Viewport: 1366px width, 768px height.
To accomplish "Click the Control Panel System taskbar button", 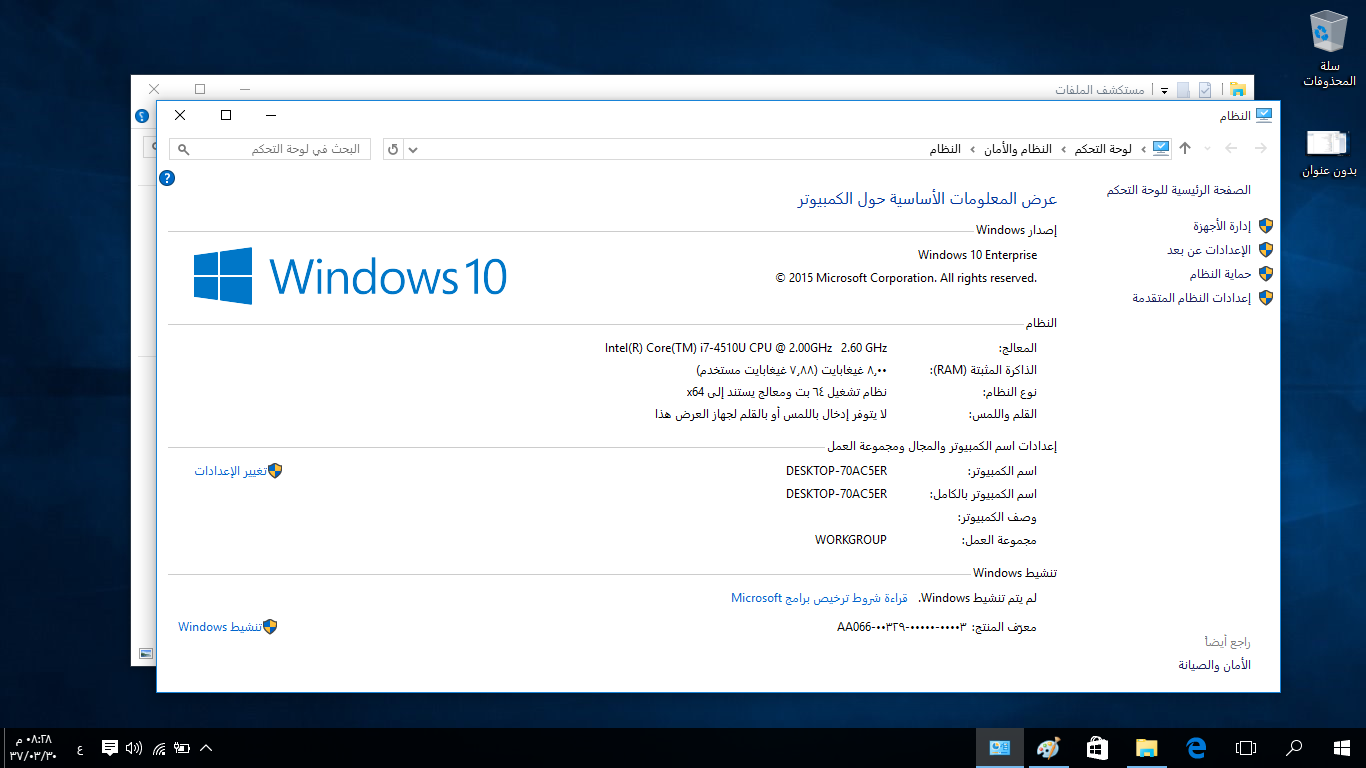I will pos(999,748).
